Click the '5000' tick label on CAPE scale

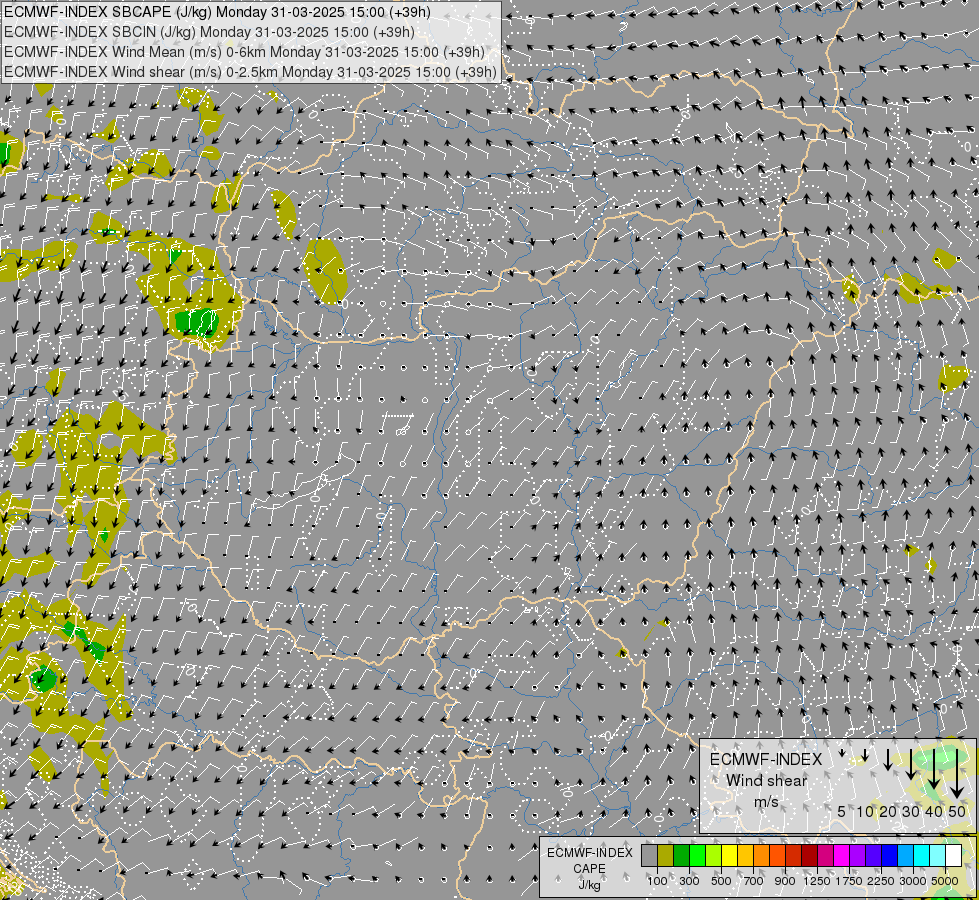[x=945, y=881]
